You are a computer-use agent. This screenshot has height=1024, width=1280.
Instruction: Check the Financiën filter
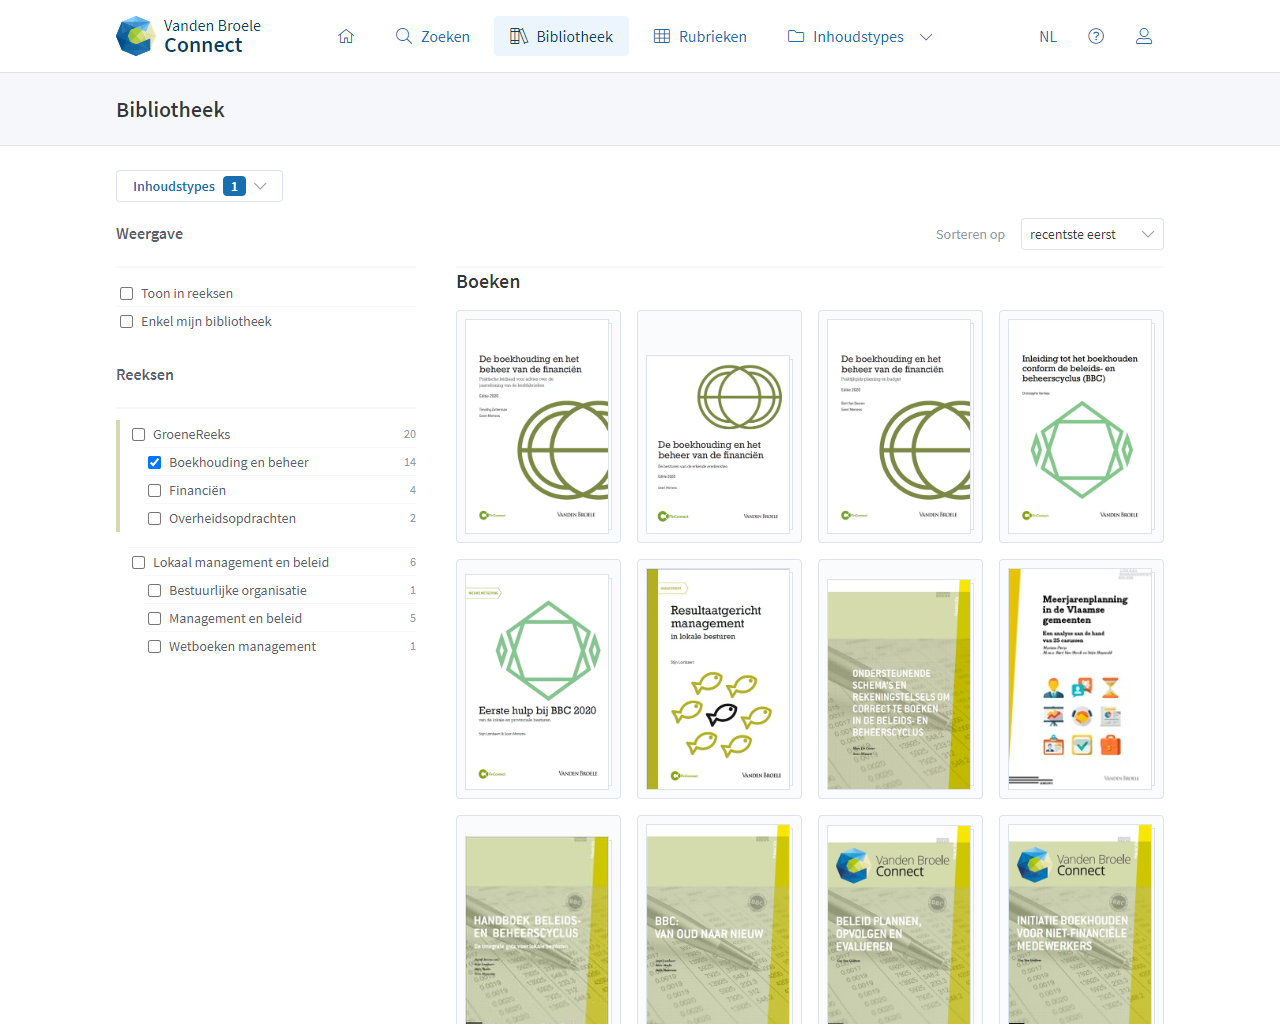(x=154, y=490)
